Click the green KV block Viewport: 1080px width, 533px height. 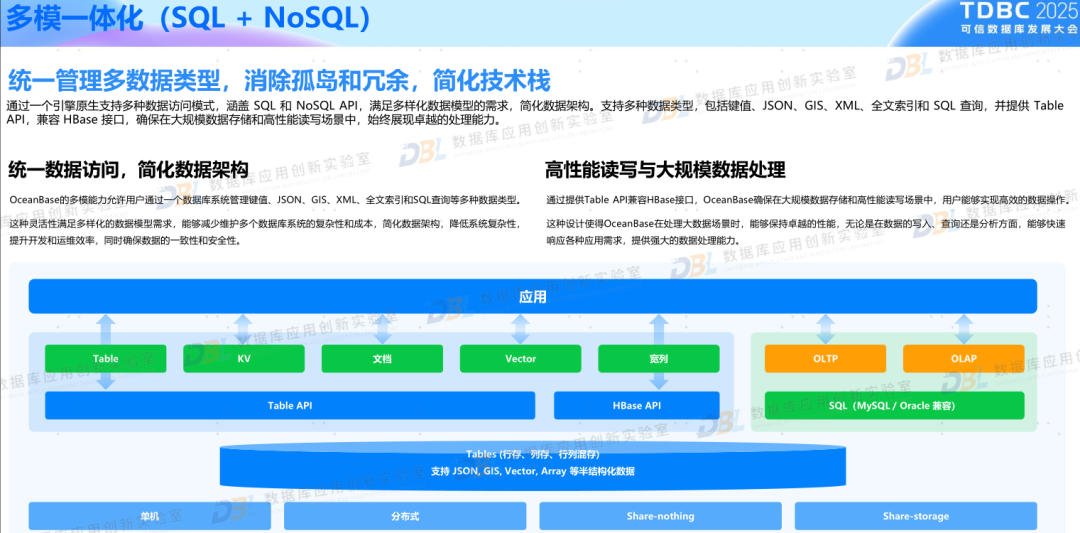(244, 359)
